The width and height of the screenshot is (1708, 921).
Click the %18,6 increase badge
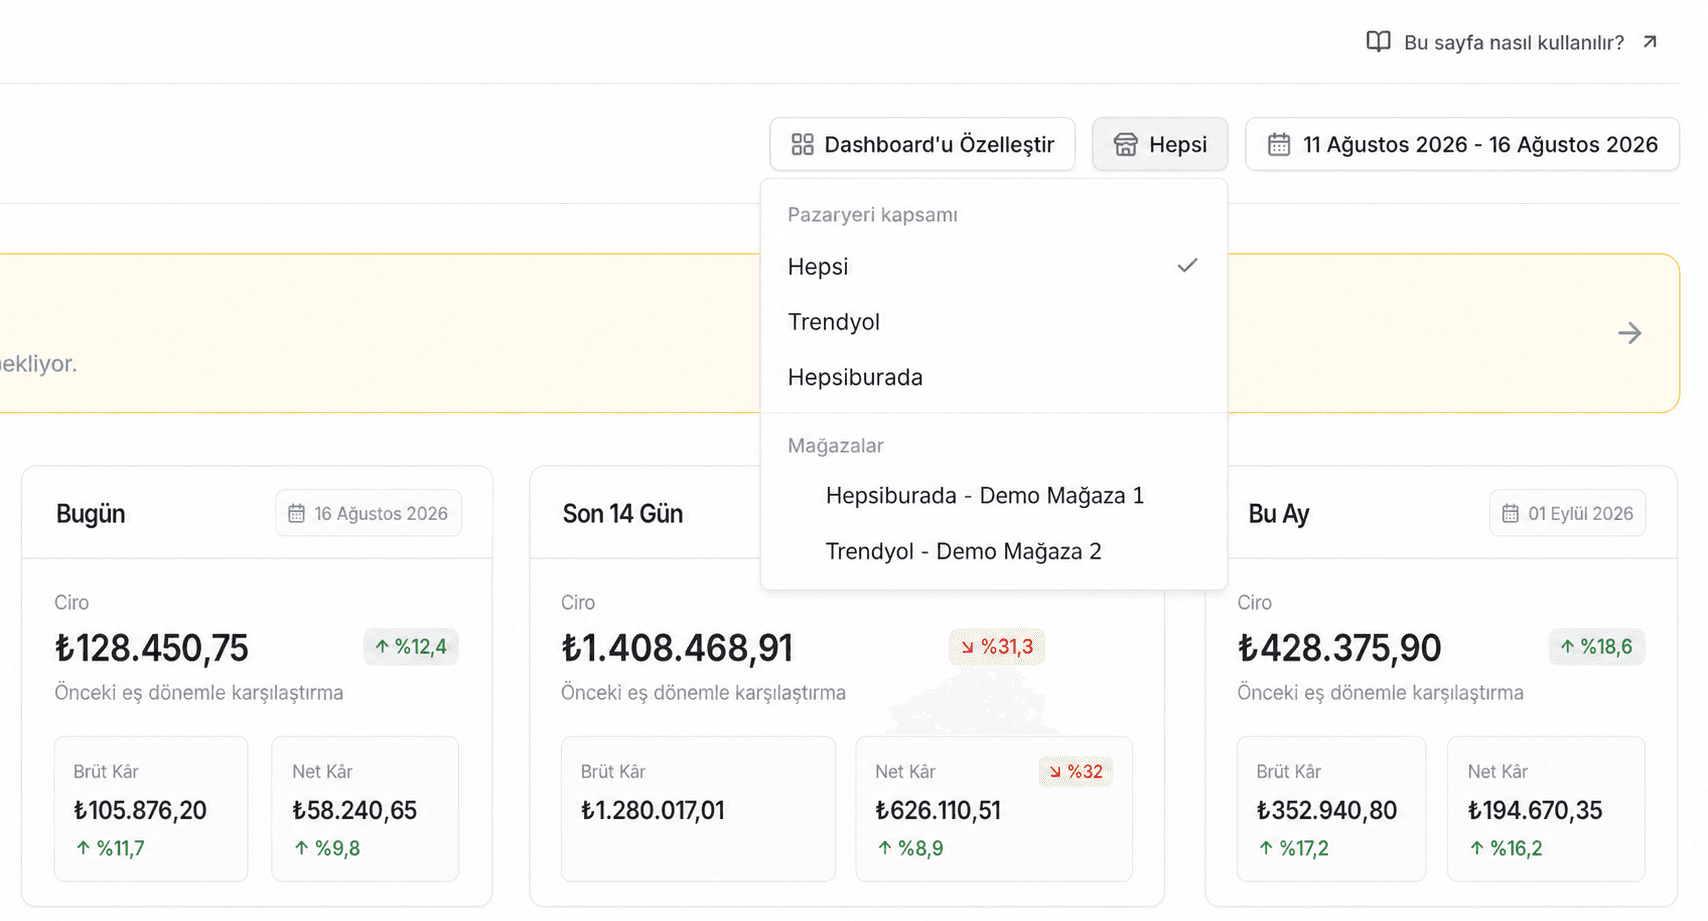1597,647
